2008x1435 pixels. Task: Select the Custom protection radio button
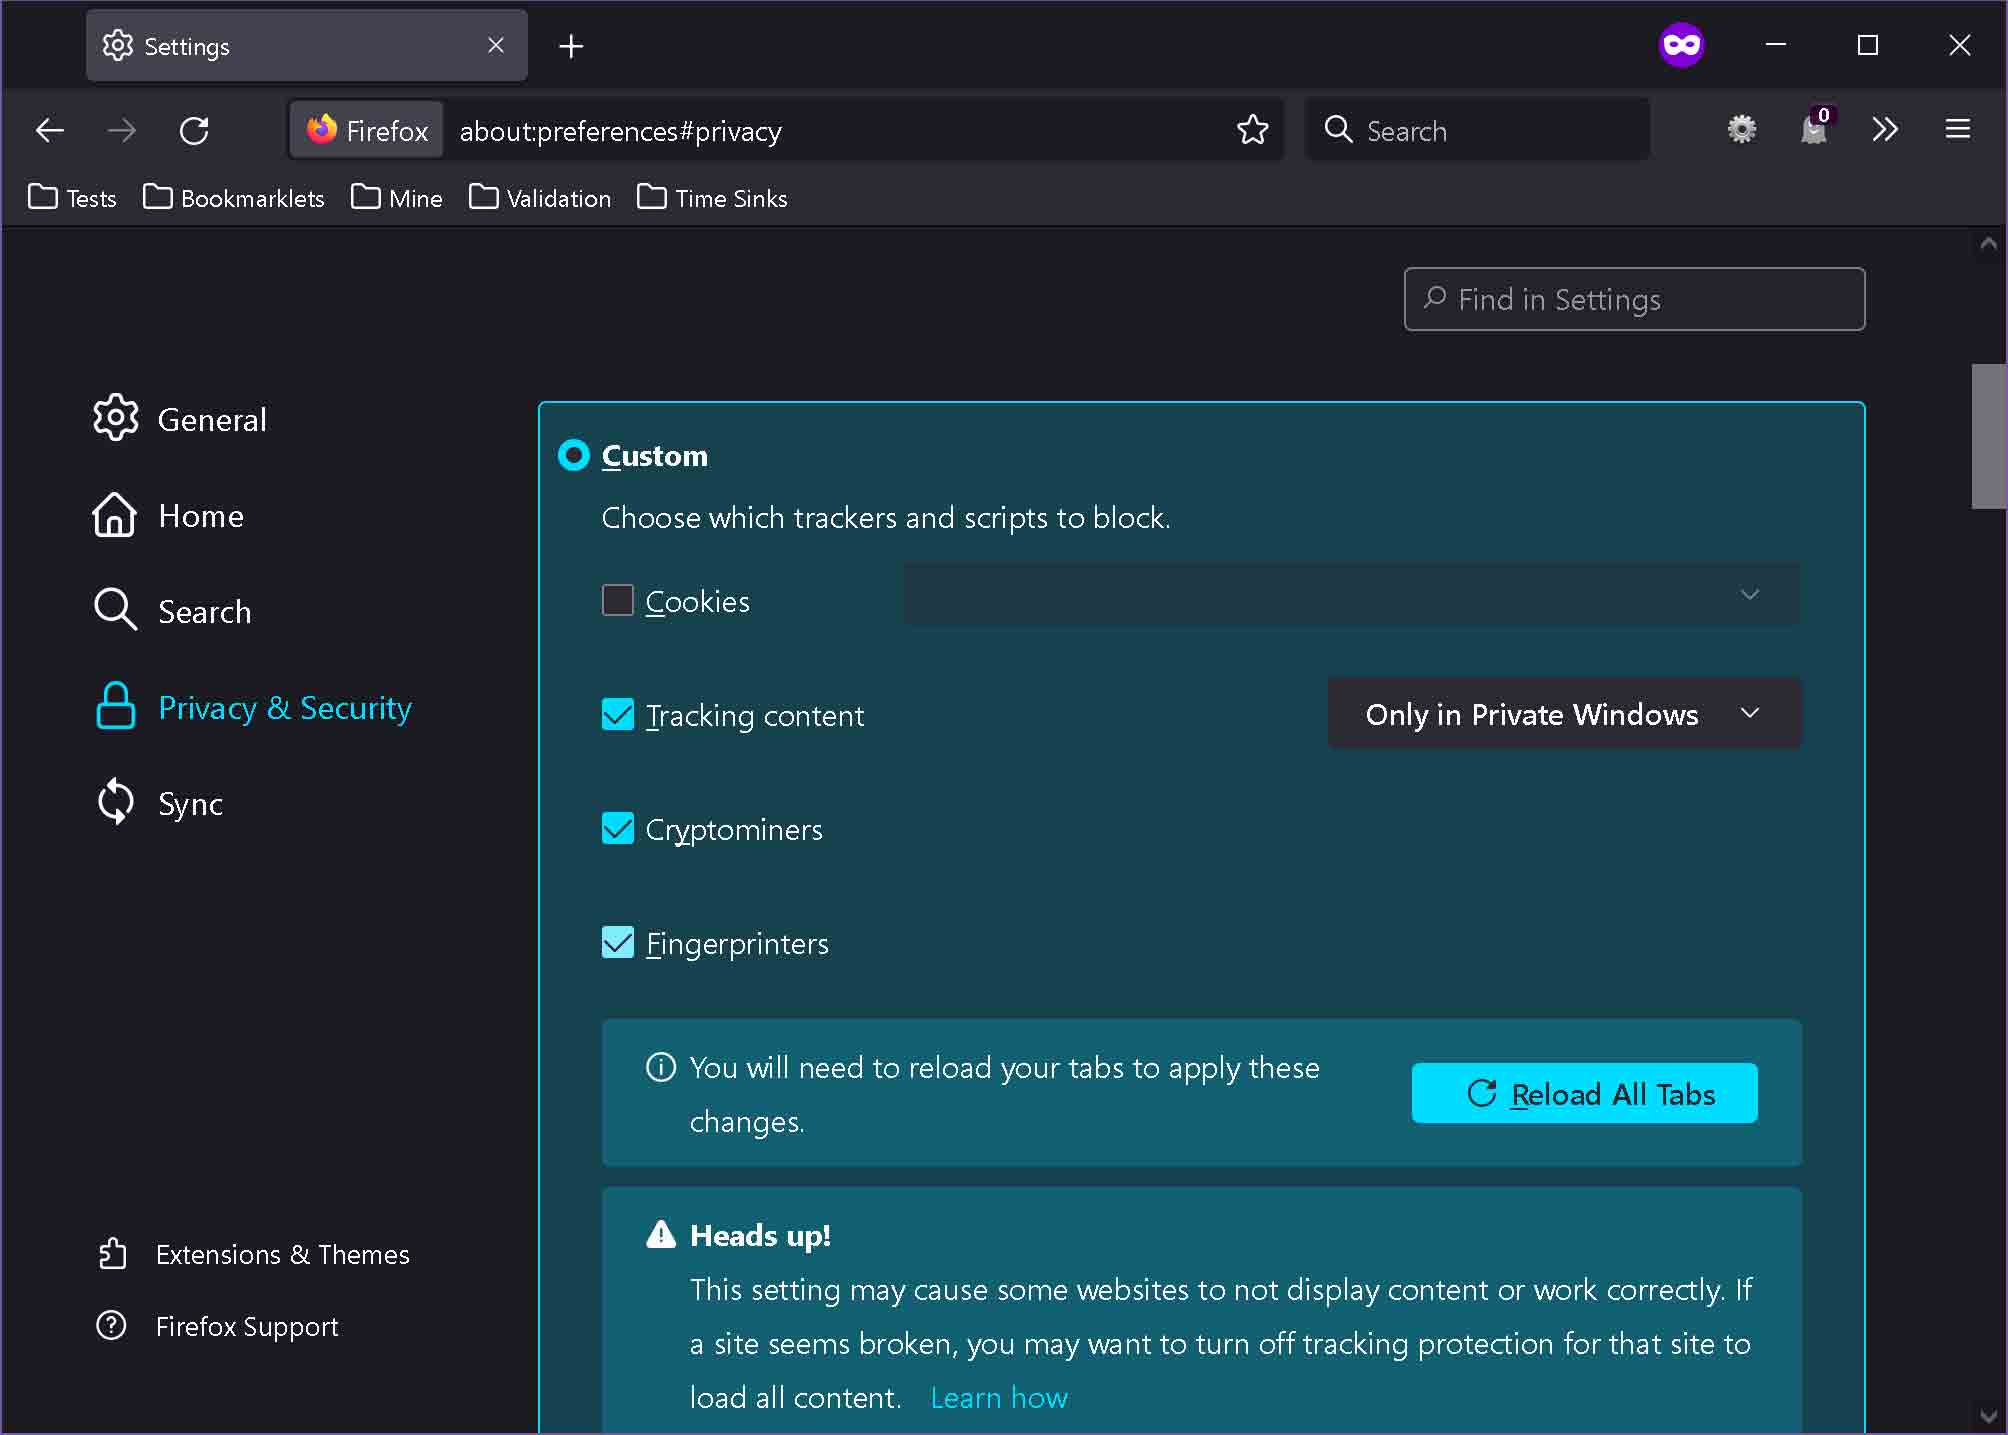574,456
